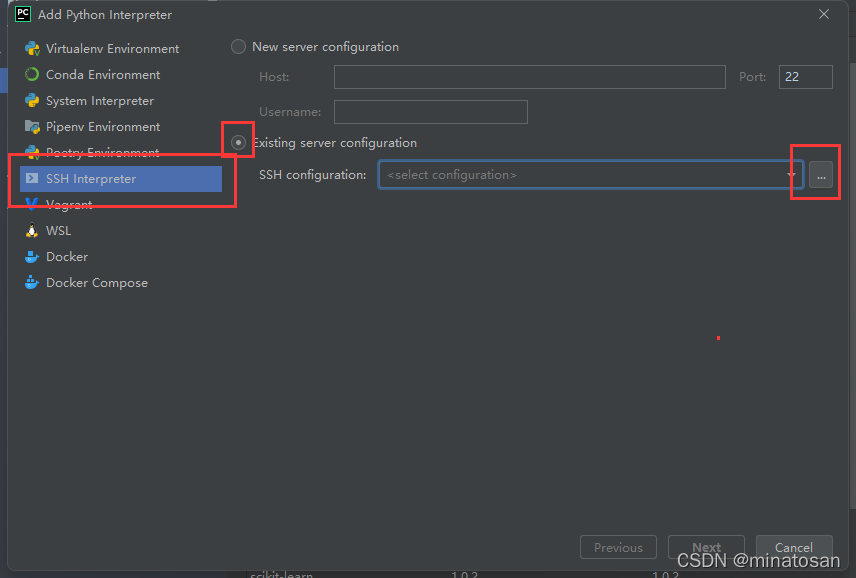Click the SSH Interpreter terminal icon
The height and width of the screenshot is (578, 856).
(32, 178)
